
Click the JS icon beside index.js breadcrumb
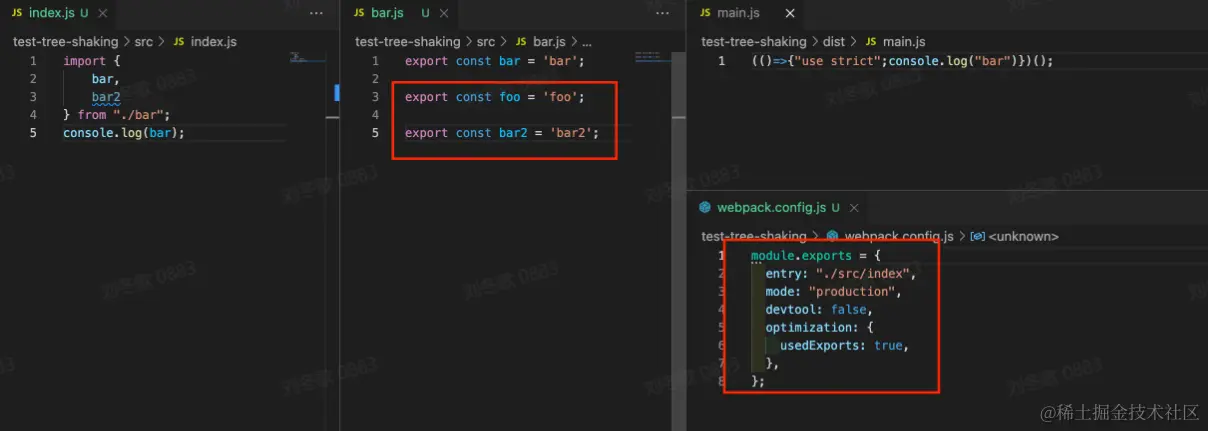179,42
